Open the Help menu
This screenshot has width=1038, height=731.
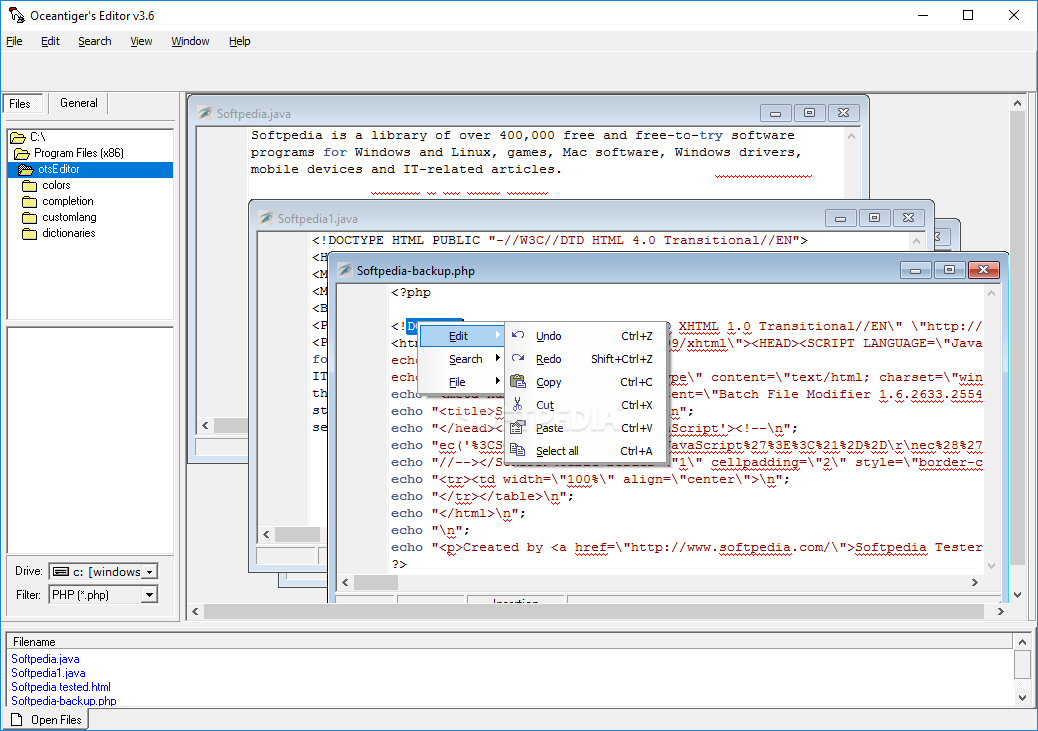pos(240,41)
